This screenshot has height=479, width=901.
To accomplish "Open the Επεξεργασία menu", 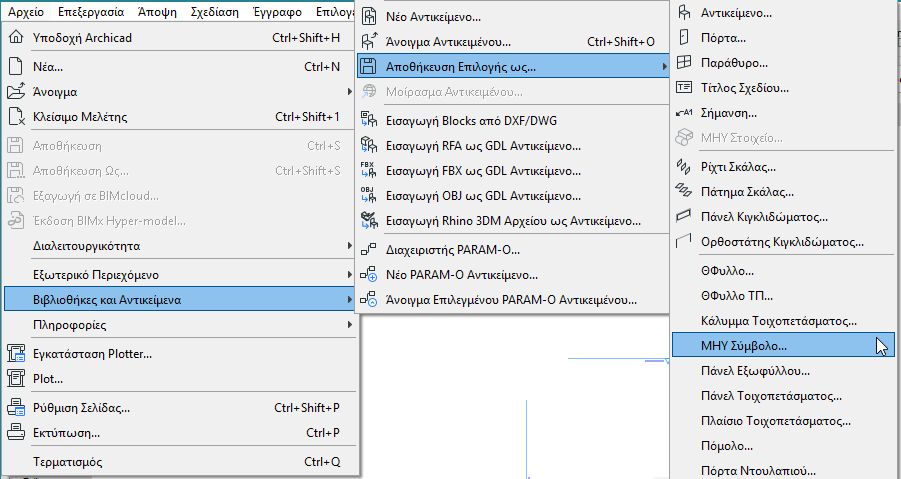I will 91,11.
